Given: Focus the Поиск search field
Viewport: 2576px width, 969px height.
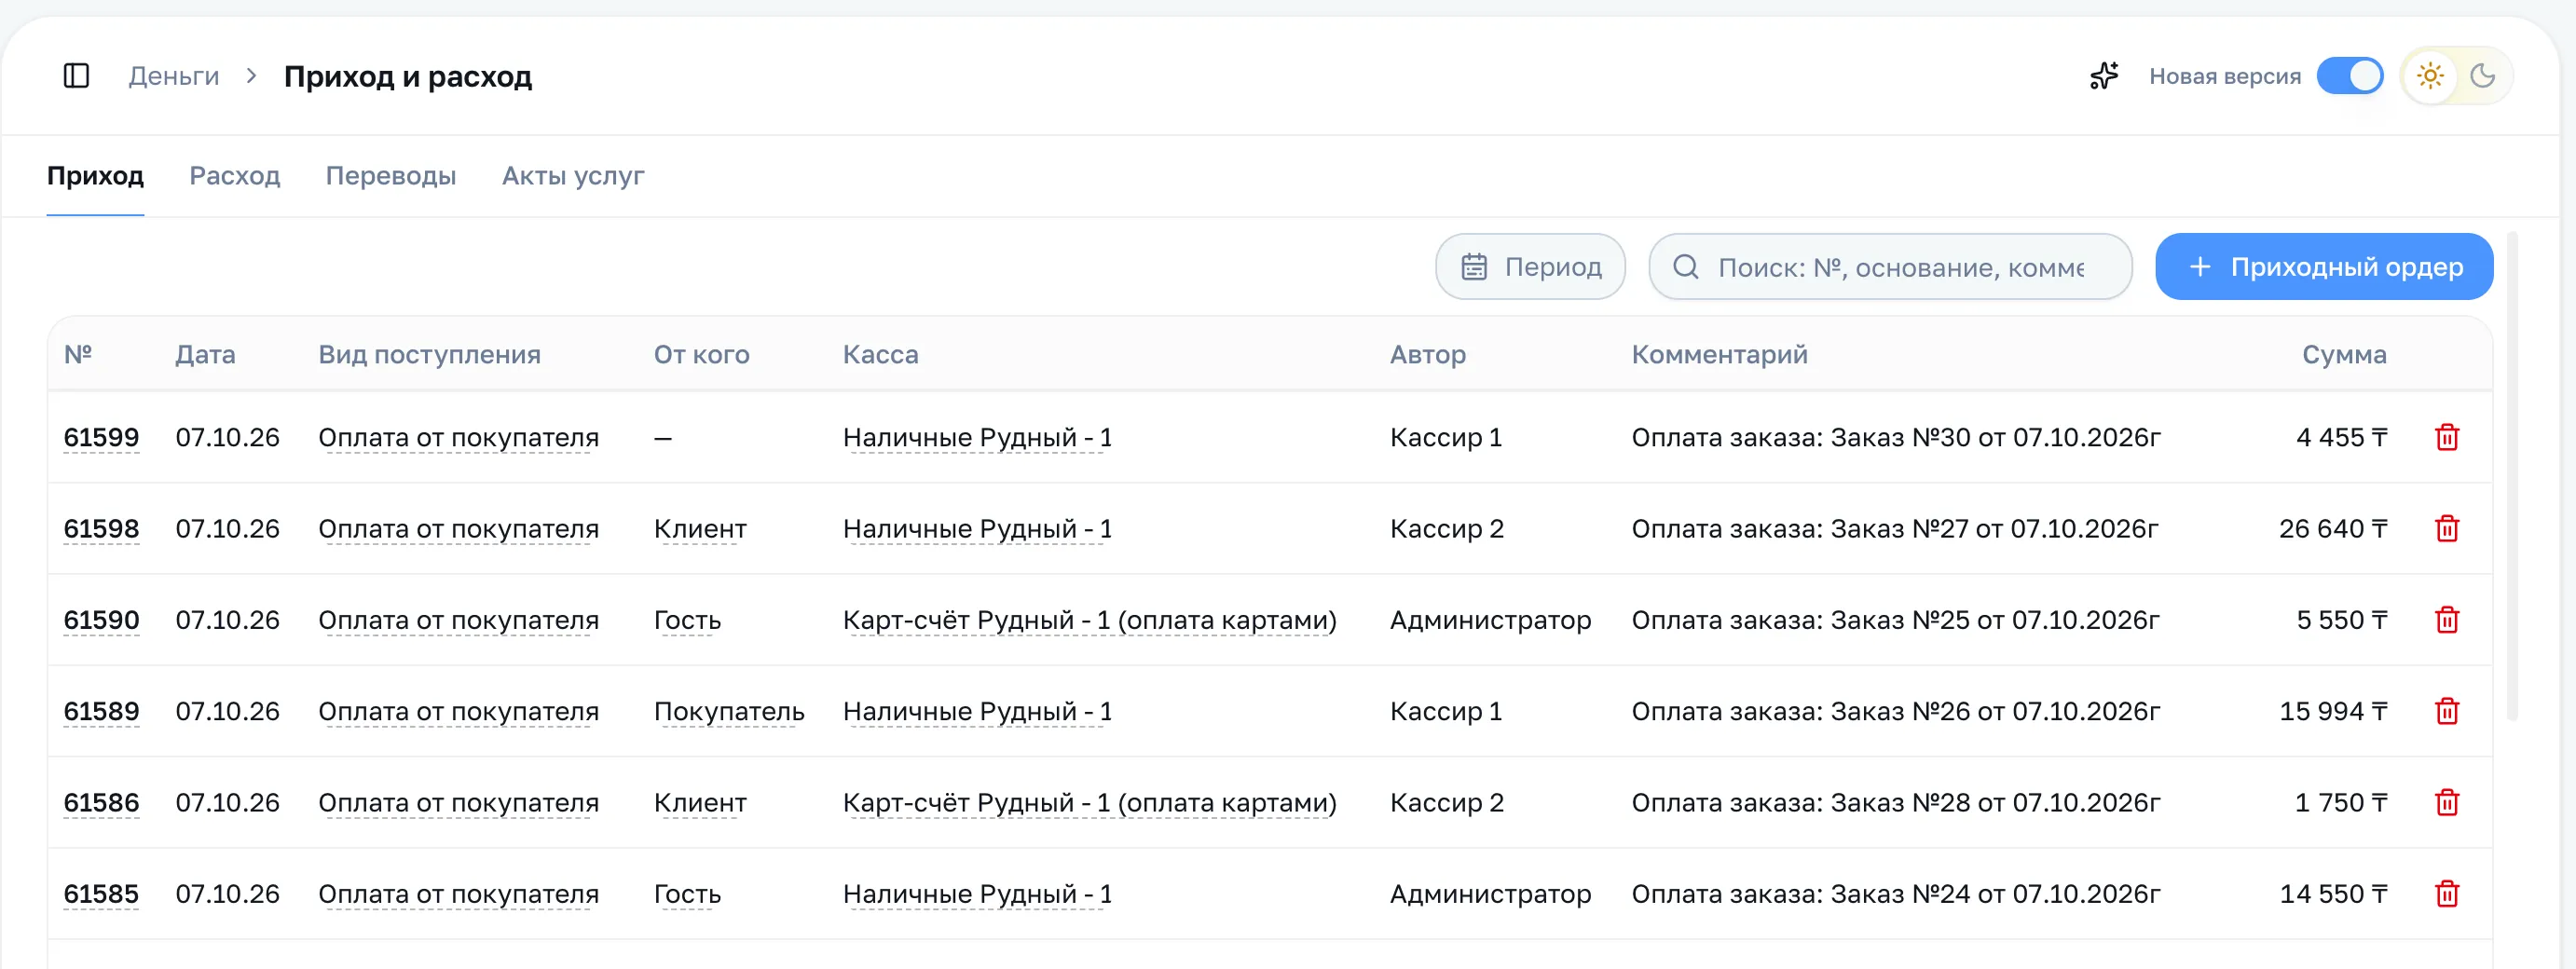Looking at the screenshot, I should tap(1890, 267).
